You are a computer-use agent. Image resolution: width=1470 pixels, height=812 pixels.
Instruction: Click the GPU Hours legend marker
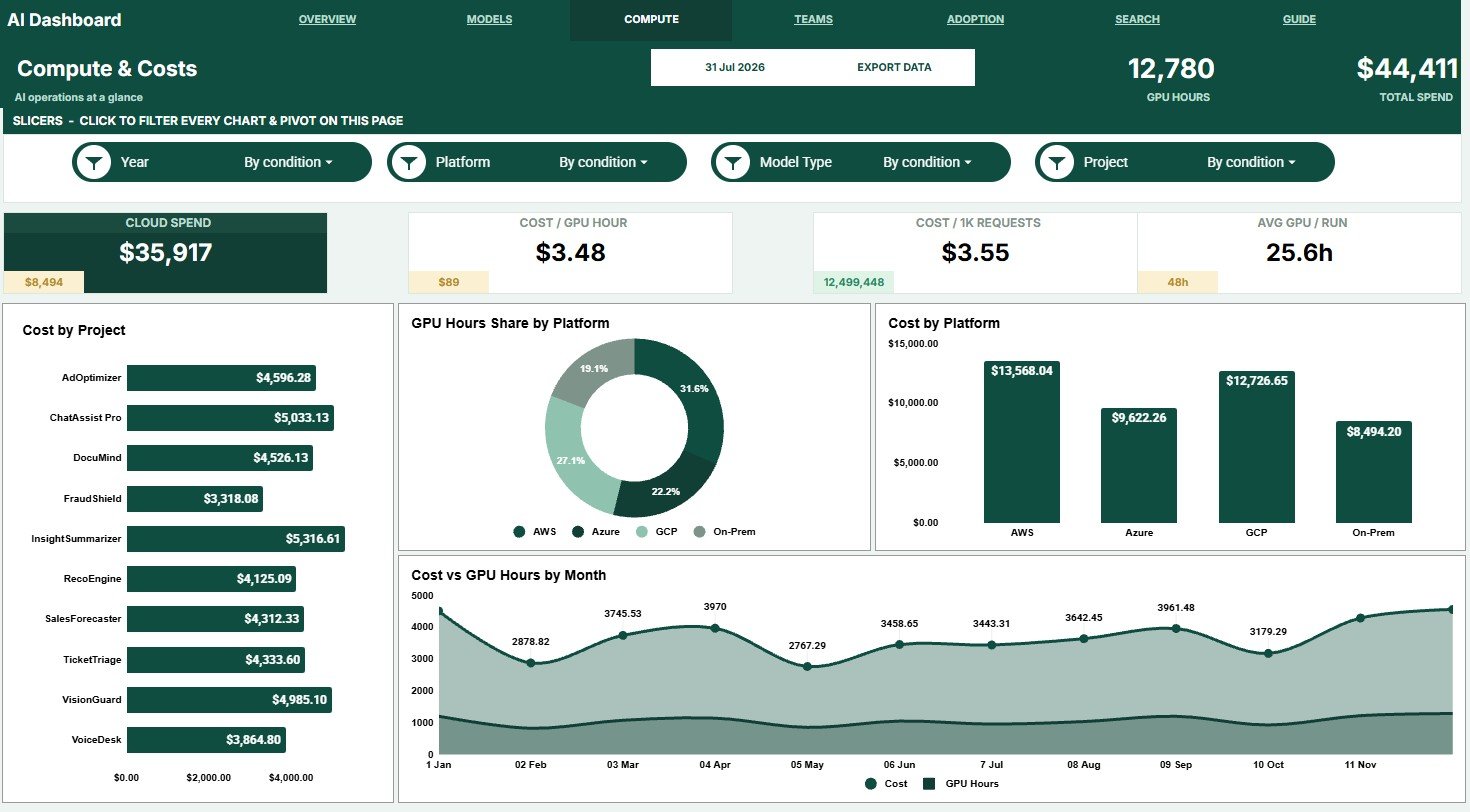click(x=929, y=784)
